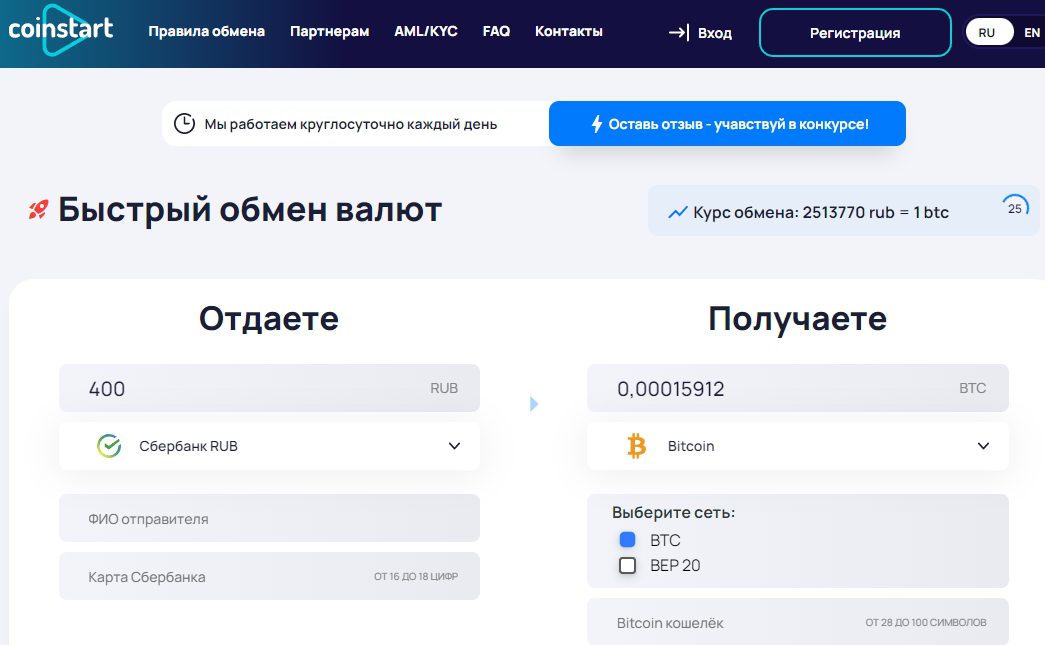Open the Bitcoin currency dropdown
Screen dimensions: 1045x645
click(983, 446)
